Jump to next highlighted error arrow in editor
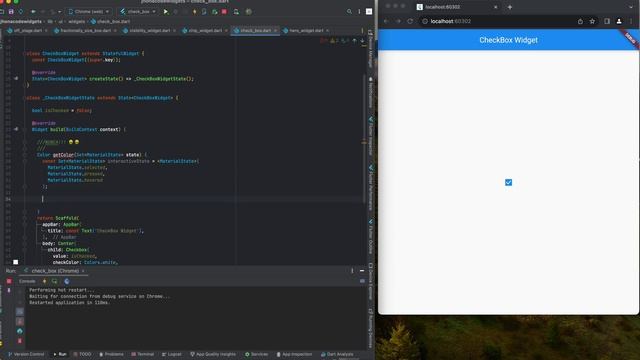The height and width of the screenshot is (360, 640). point(362,41)
